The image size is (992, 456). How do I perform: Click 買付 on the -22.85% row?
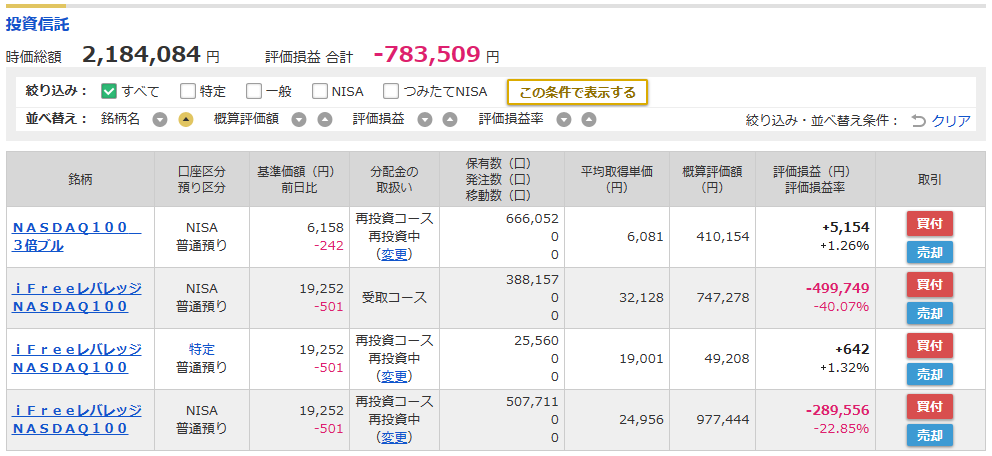(x=929, y=406)
